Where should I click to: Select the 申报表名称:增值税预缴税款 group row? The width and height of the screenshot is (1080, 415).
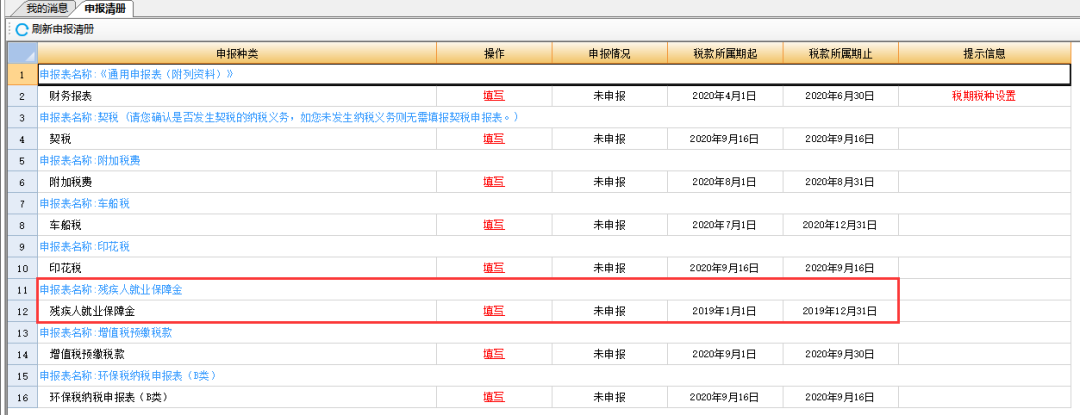point(554,332)
